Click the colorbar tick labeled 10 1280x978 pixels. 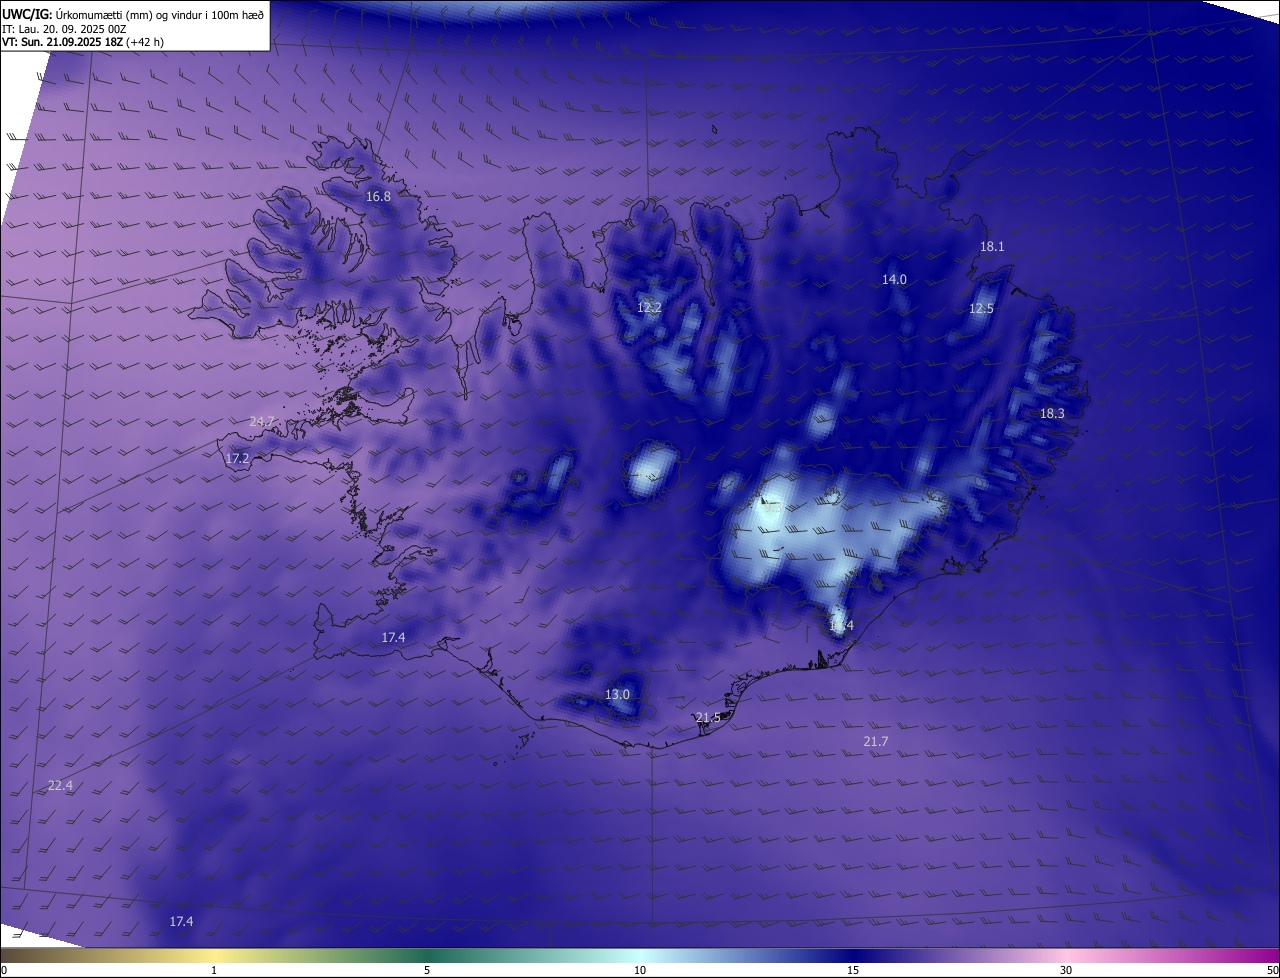click(x=640, y=970)
